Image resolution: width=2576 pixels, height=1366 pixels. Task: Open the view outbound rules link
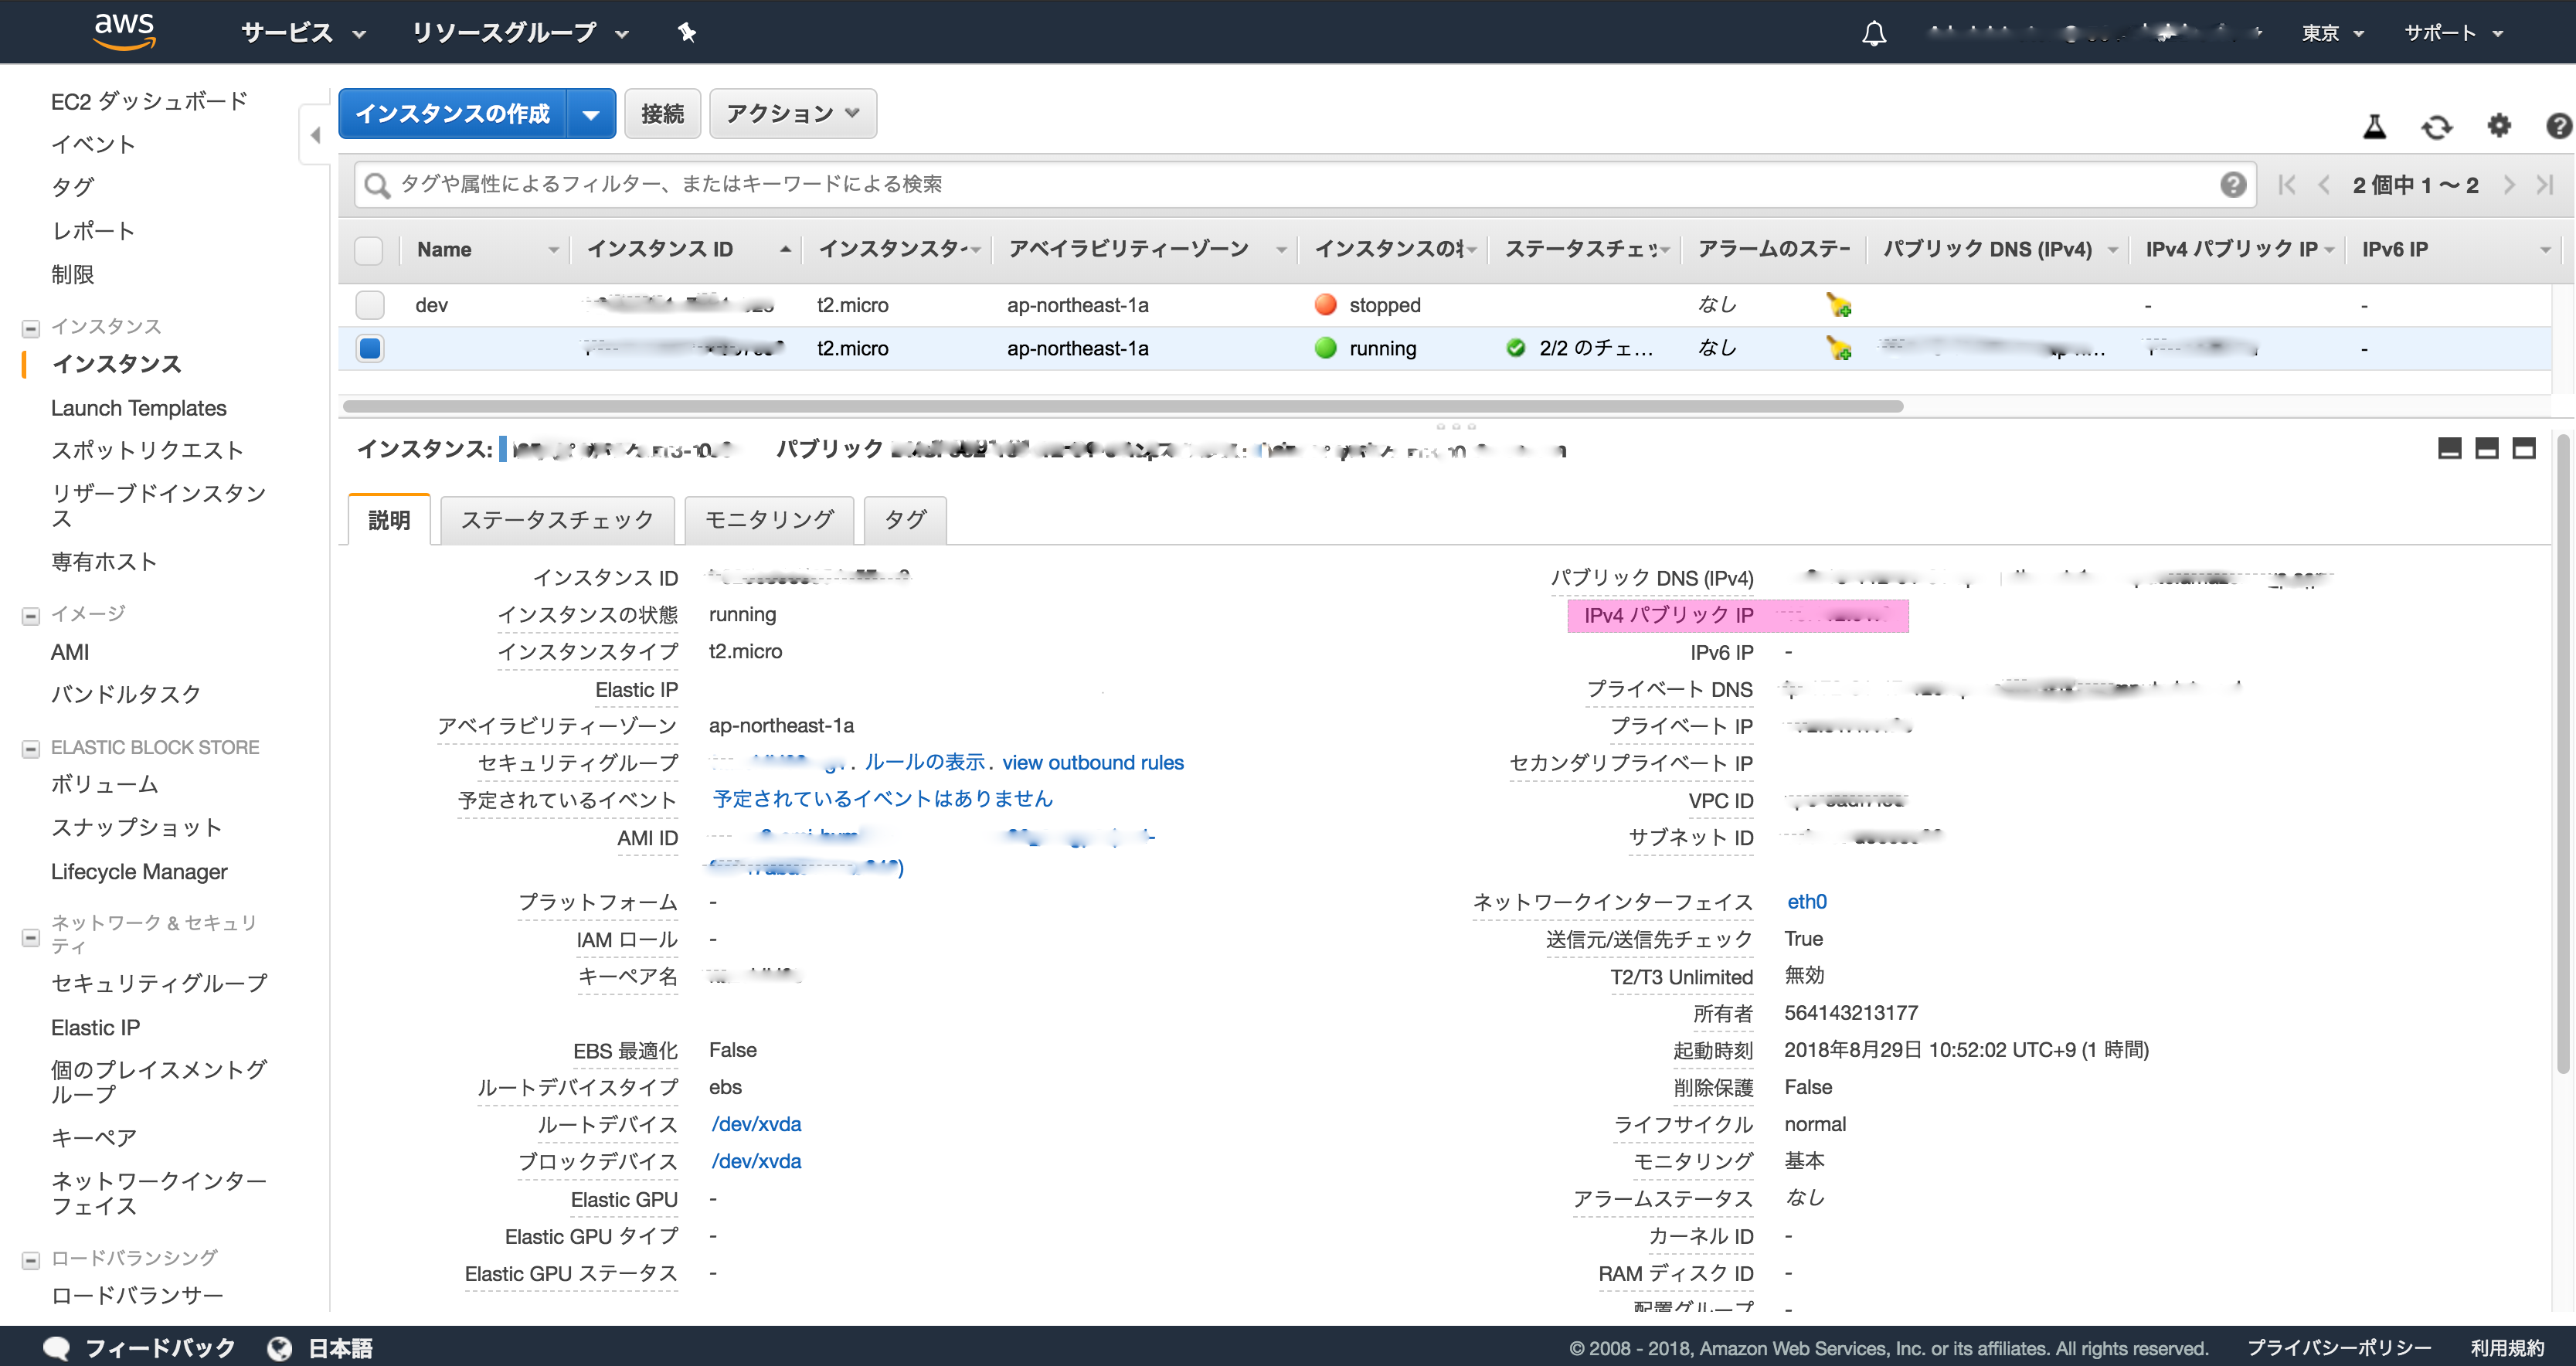point(1092,762)
